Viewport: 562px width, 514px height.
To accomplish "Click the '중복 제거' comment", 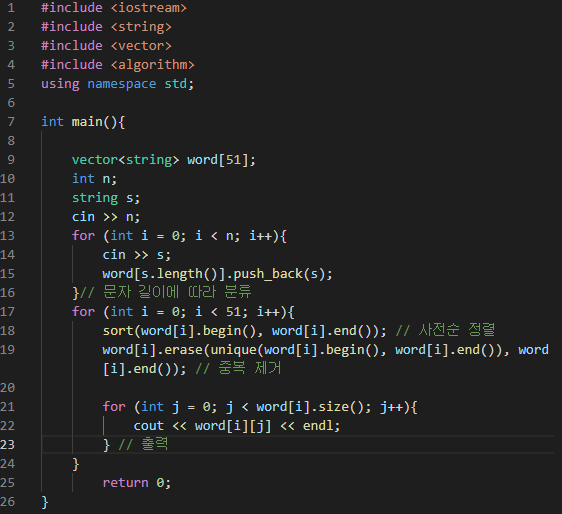I will click(238, 368).
